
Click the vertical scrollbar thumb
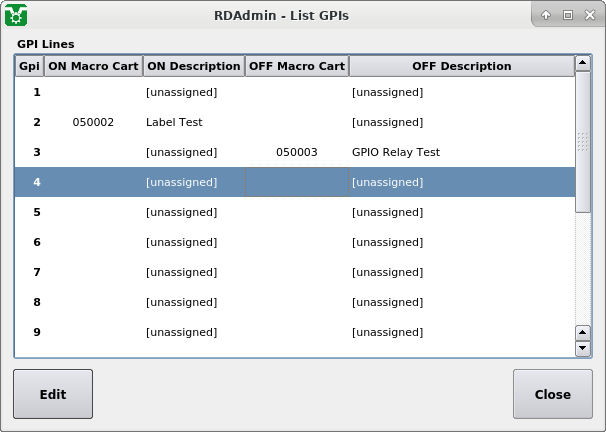(583, 142)
